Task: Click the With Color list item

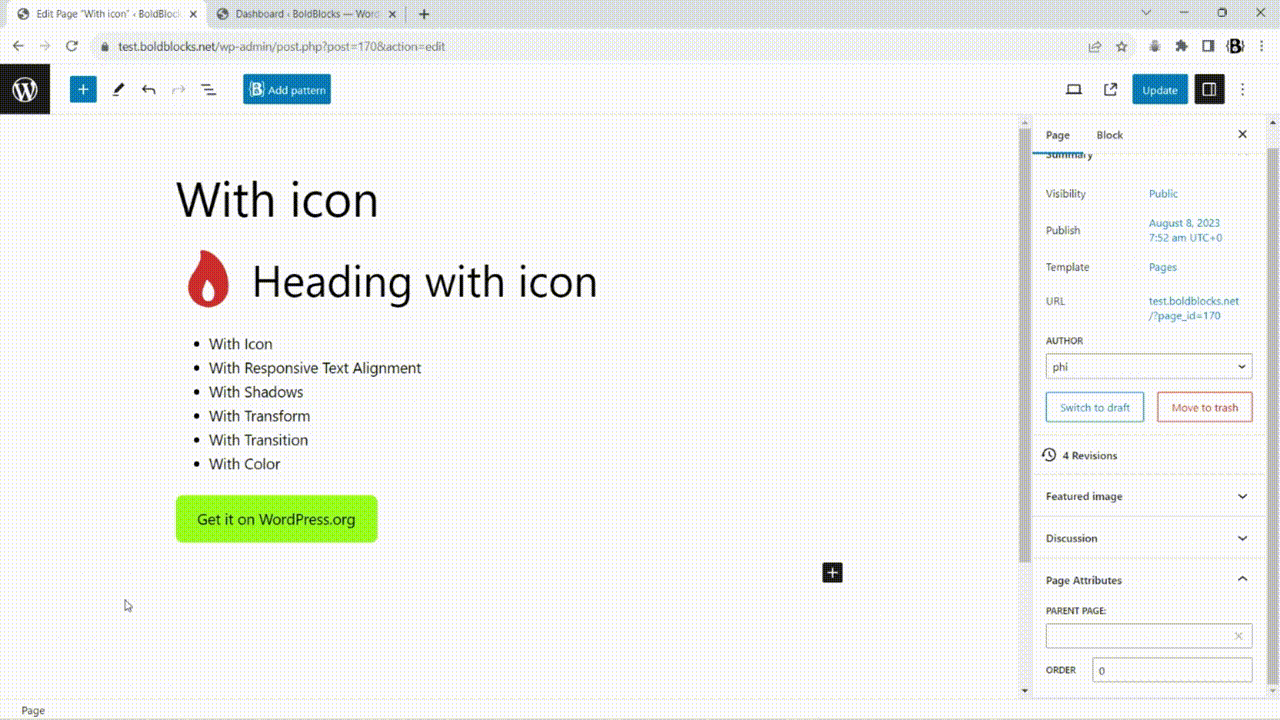Action: [x=244, y=464]
